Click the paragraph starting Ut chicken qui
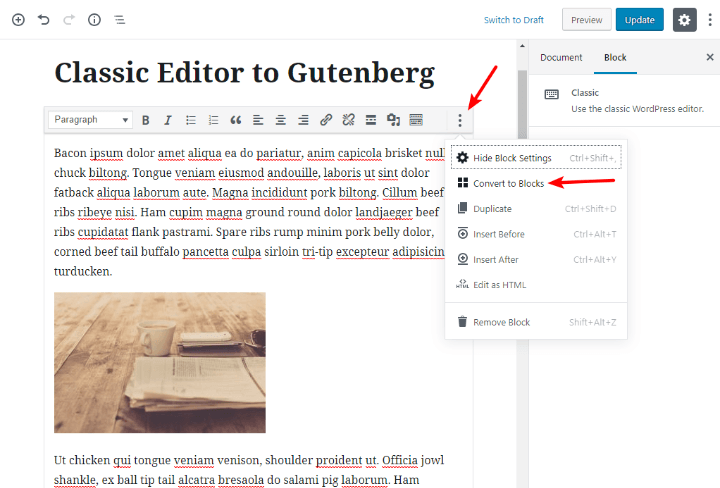 pos(249,470)
